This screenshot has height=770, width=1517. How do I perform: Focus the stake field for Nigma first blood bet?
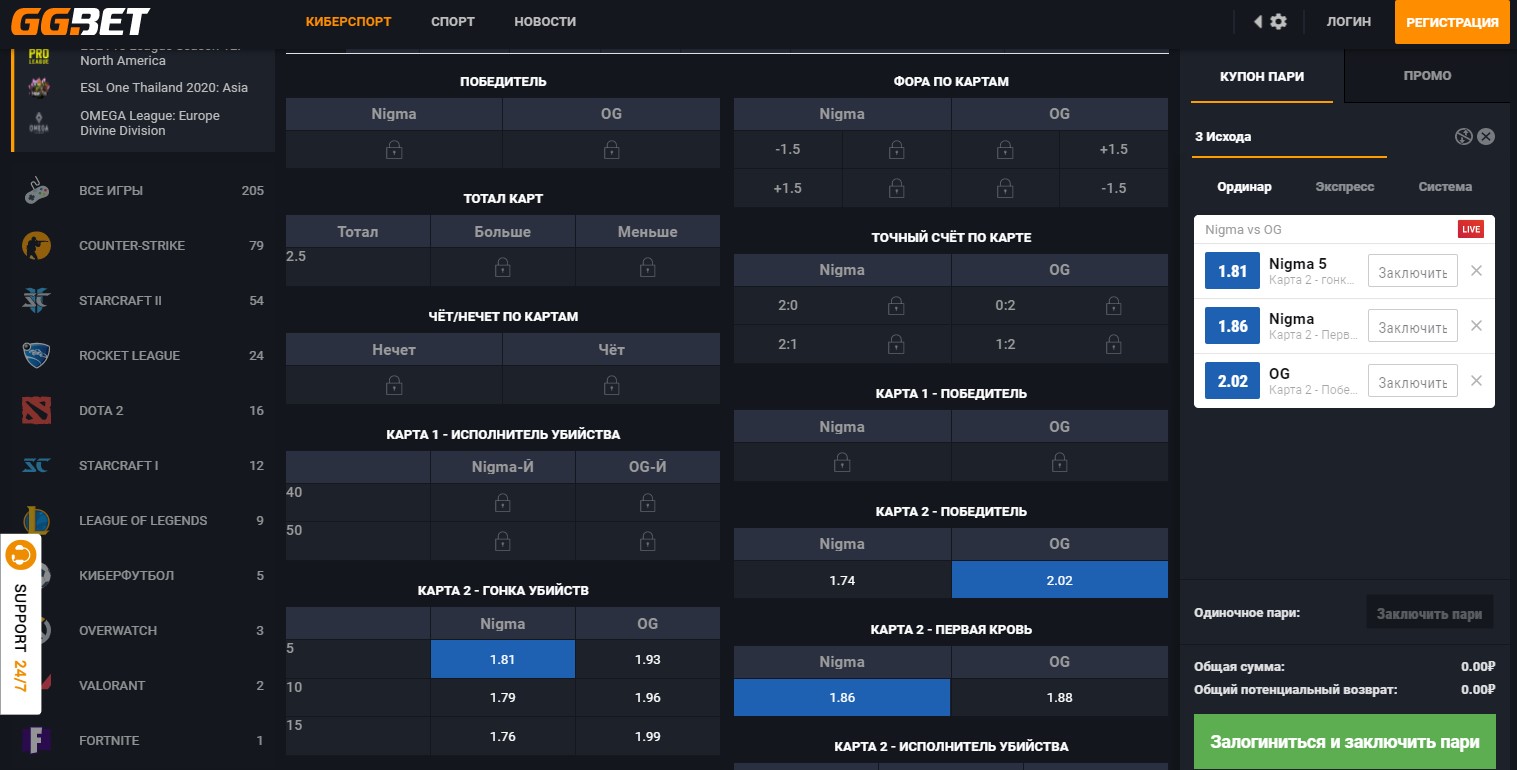coord(1413,327)
